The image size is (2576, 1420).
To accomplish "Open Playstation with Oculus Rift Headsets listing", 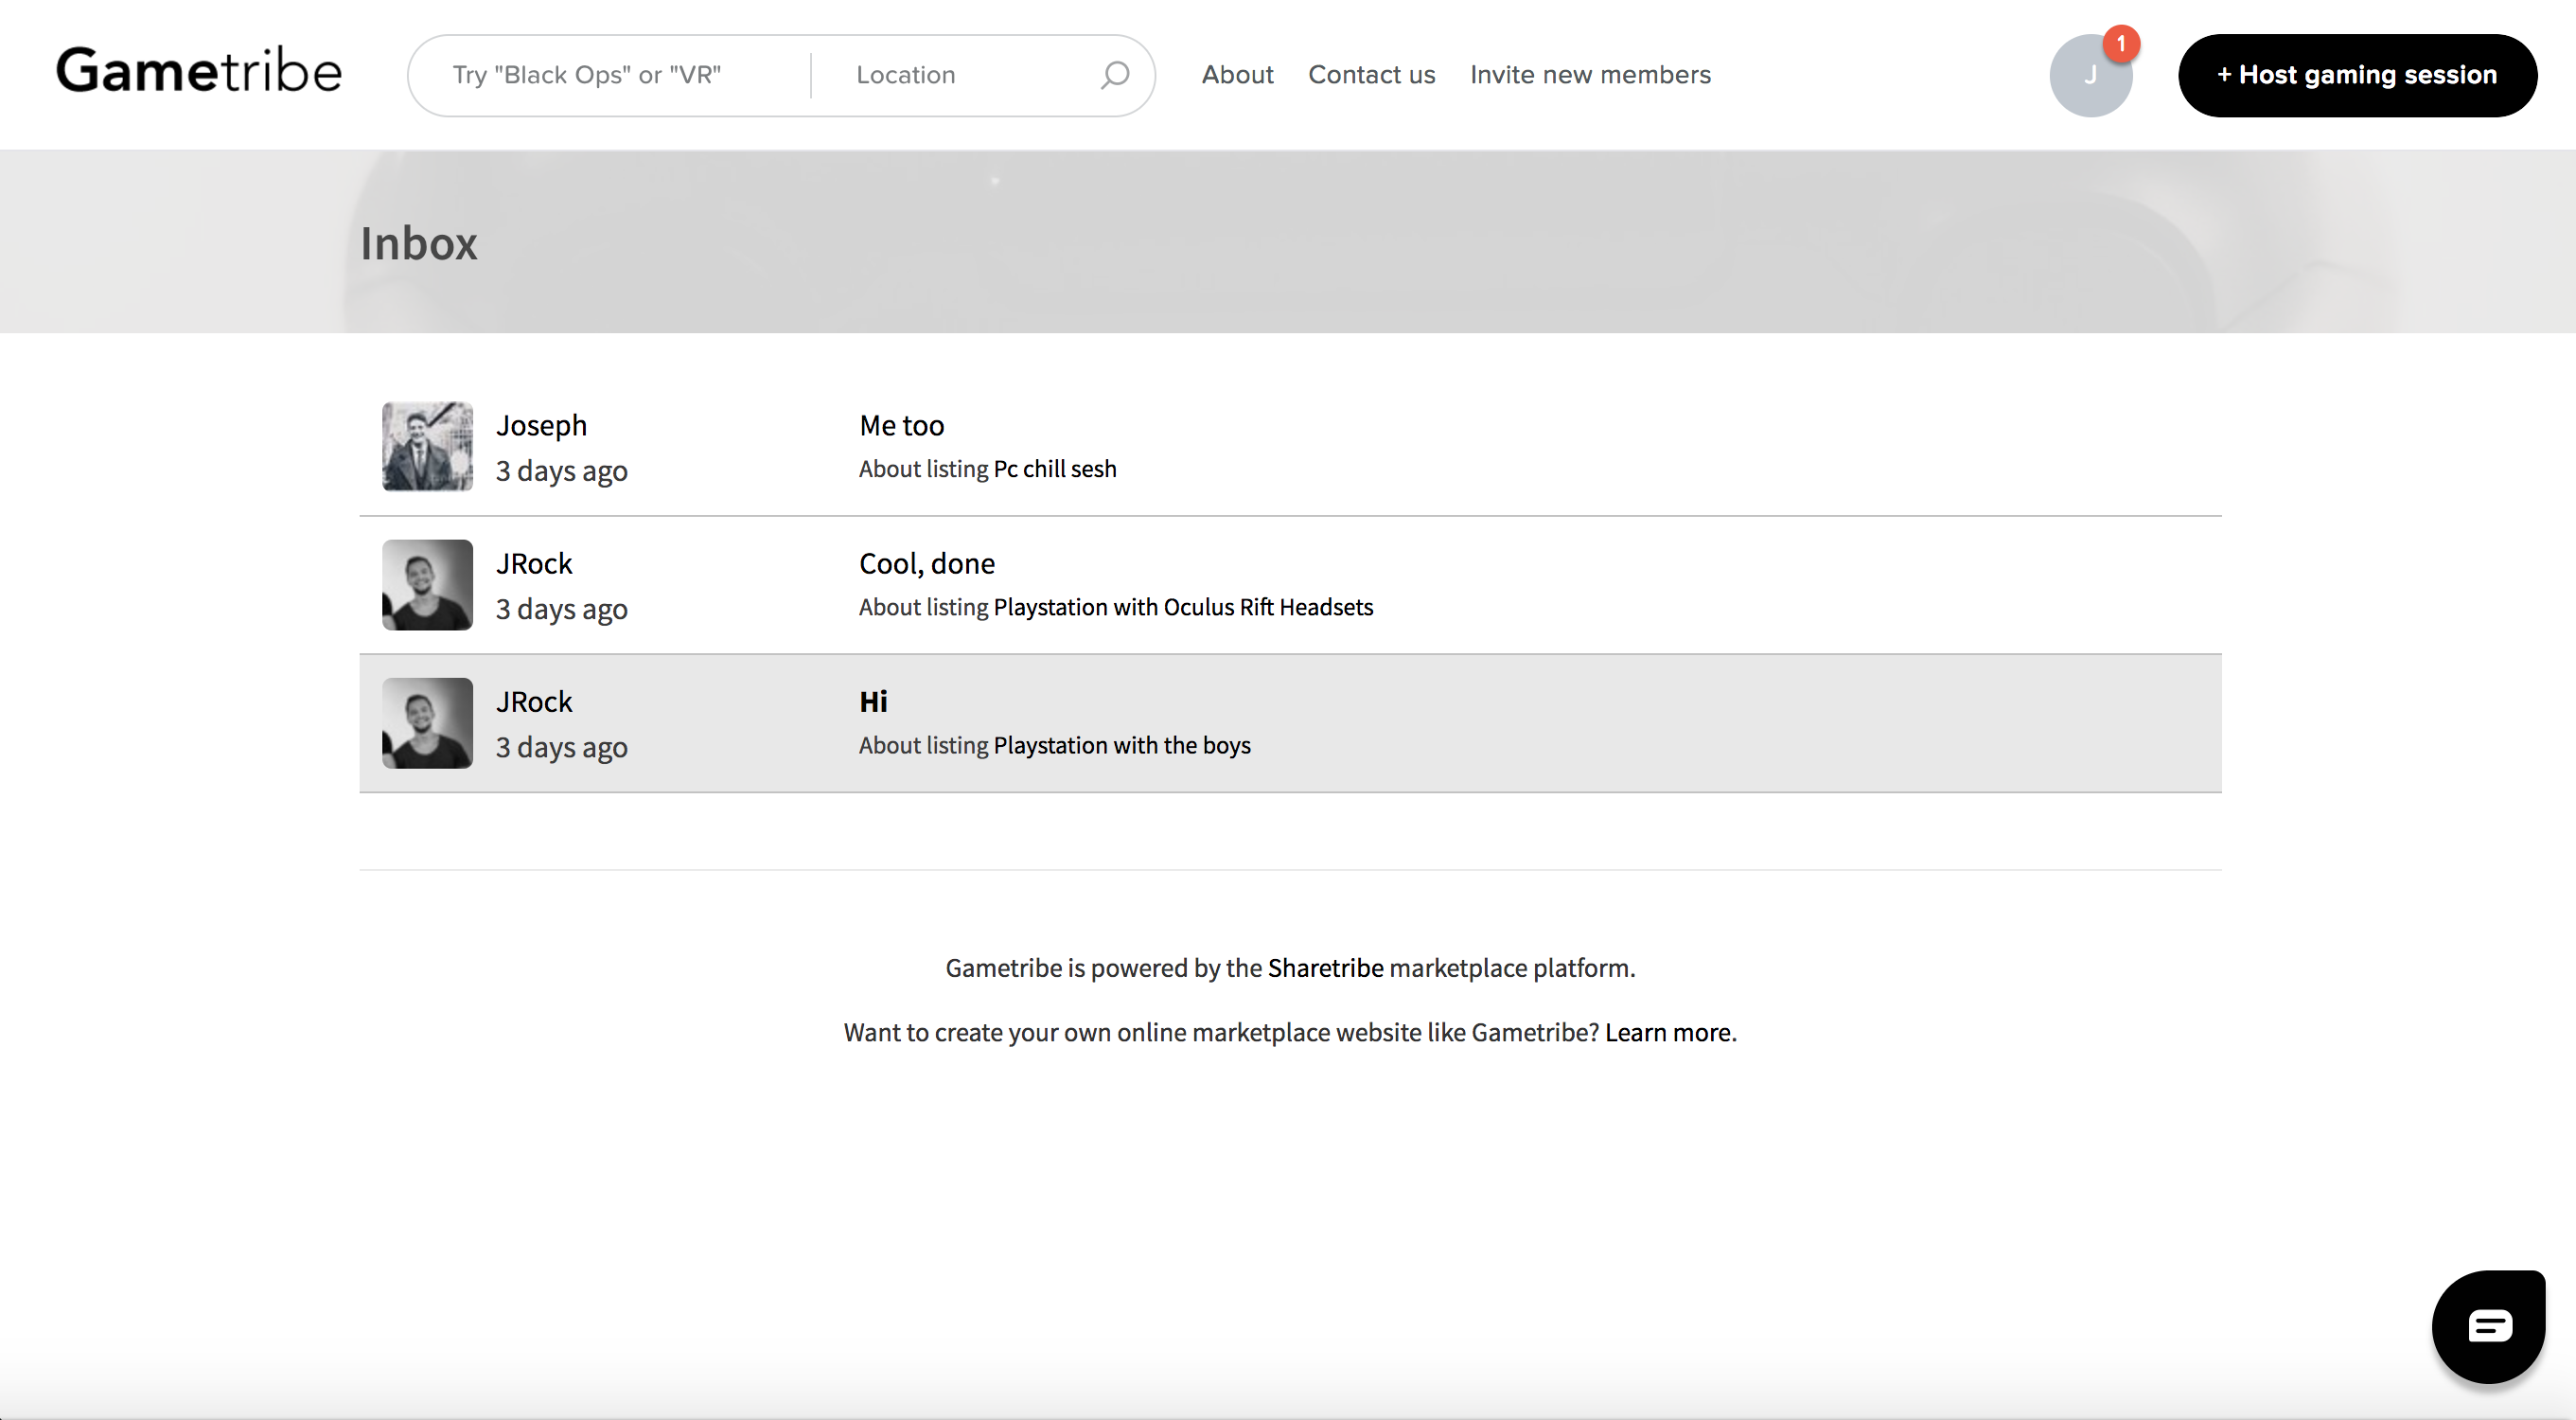I will [x=1182, y=607].
